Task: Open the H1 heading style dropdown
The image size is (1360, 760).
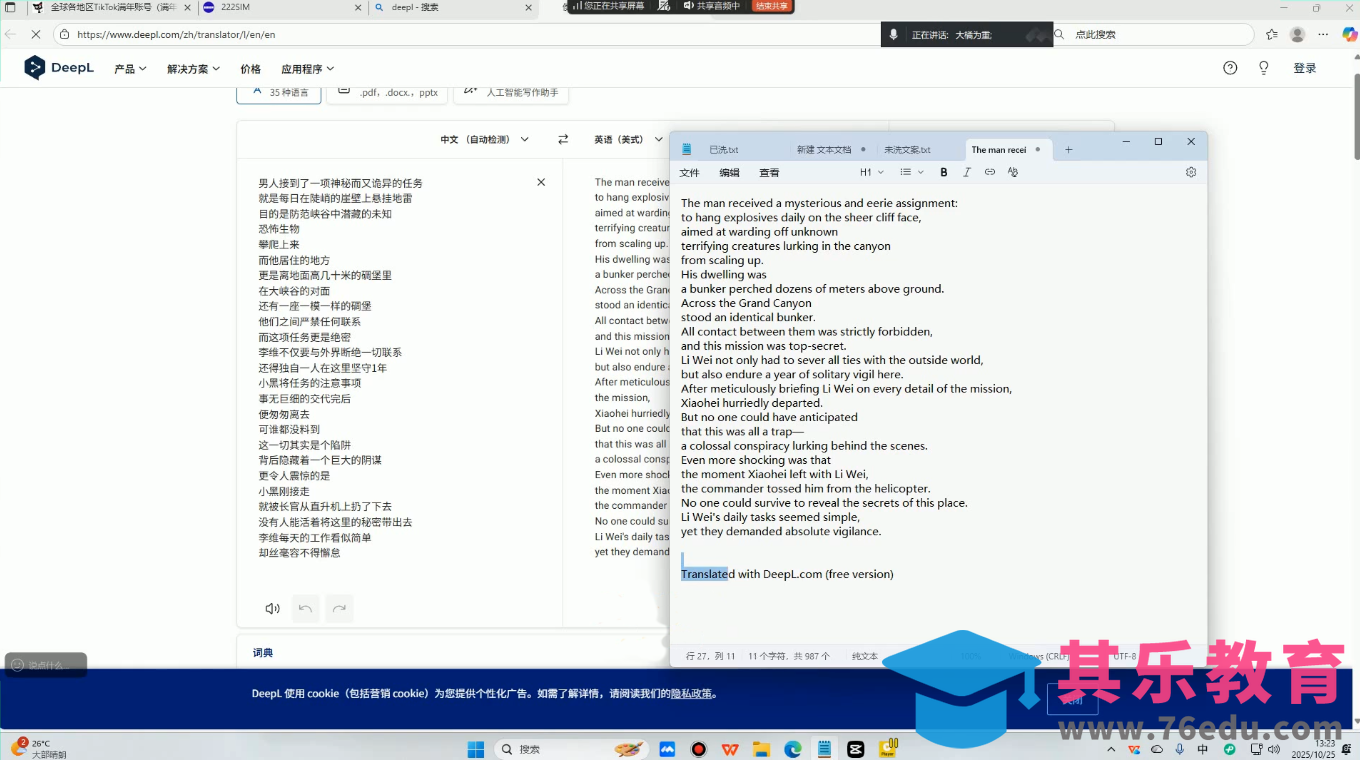Action: tap(869, 172)
